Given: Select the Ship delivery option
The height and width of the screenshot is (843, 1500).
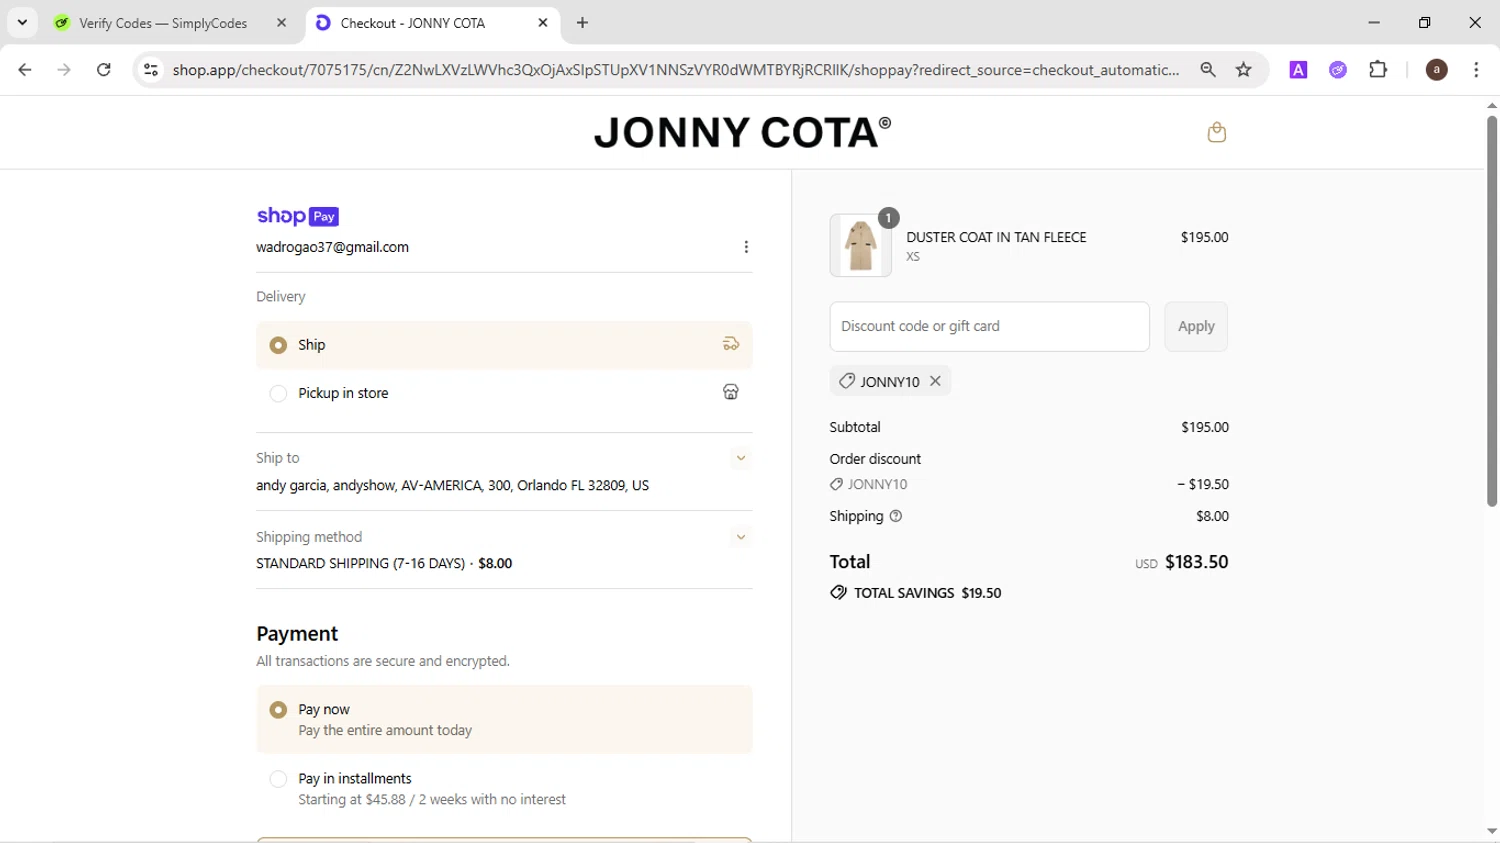Looking at the screenshot, I should [x=504, y=344].
